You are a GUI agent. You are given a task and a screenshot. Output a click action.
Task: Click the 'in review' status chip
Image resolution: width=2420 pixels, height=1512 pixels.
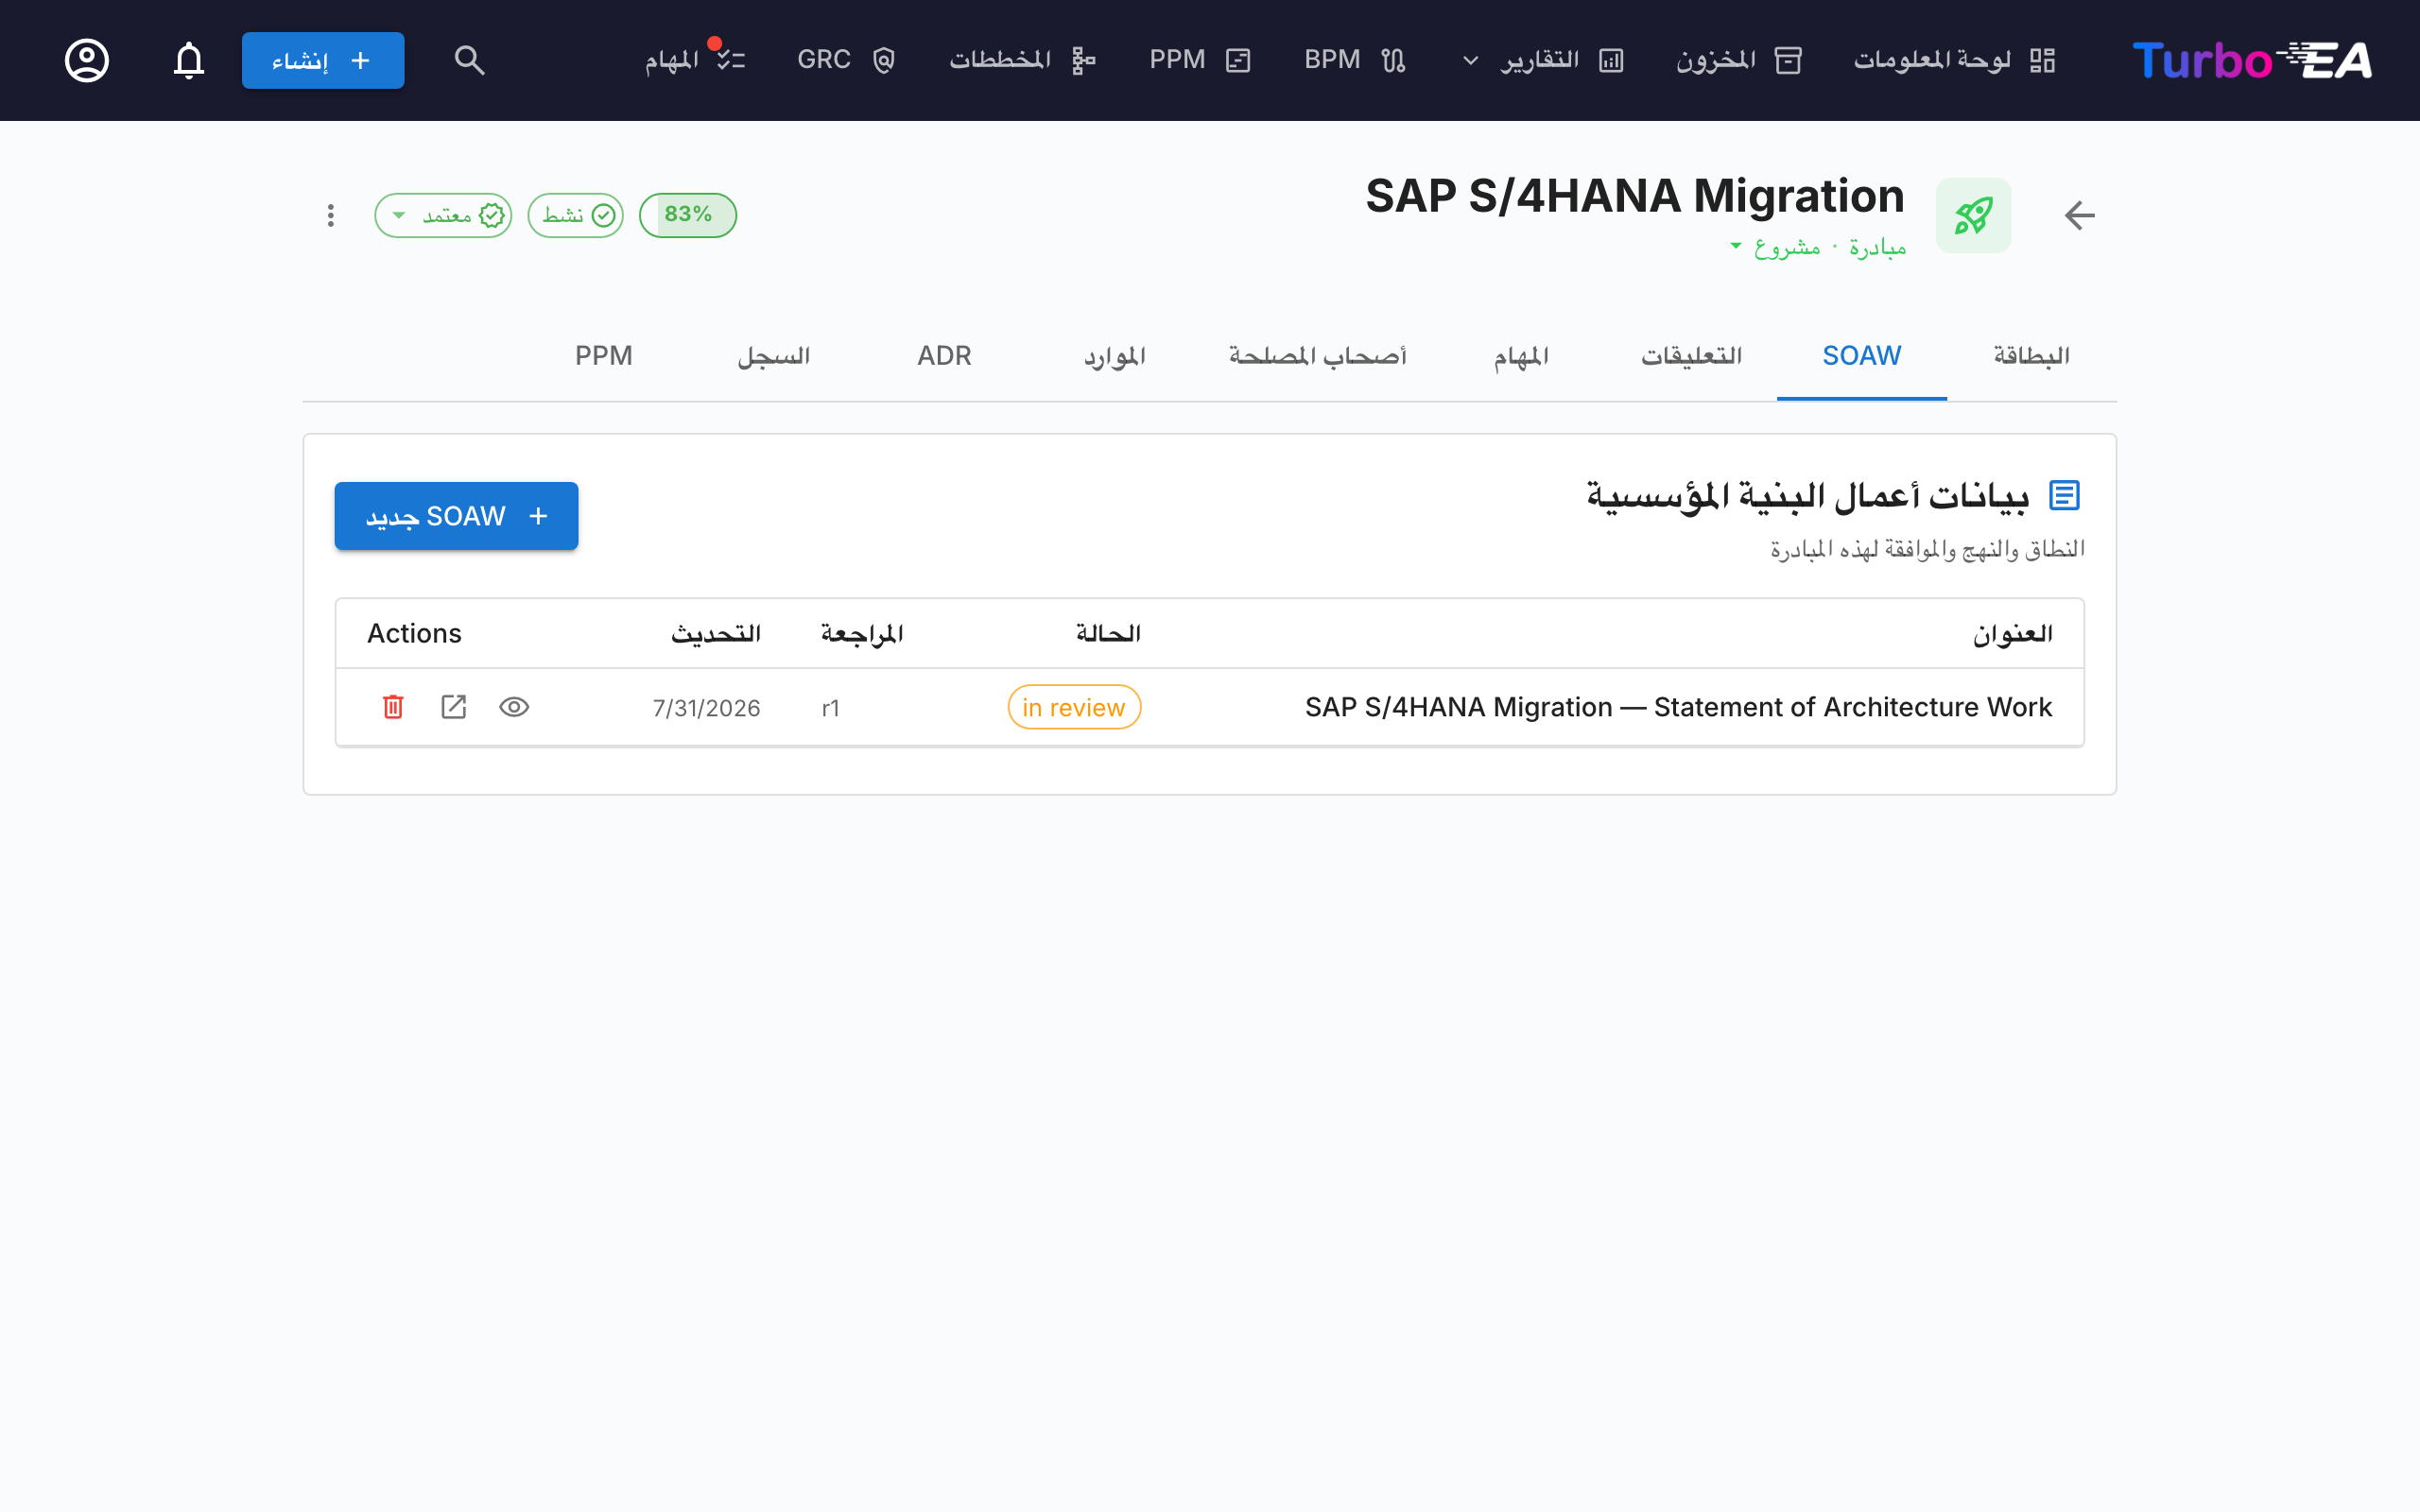(1074, 707)
